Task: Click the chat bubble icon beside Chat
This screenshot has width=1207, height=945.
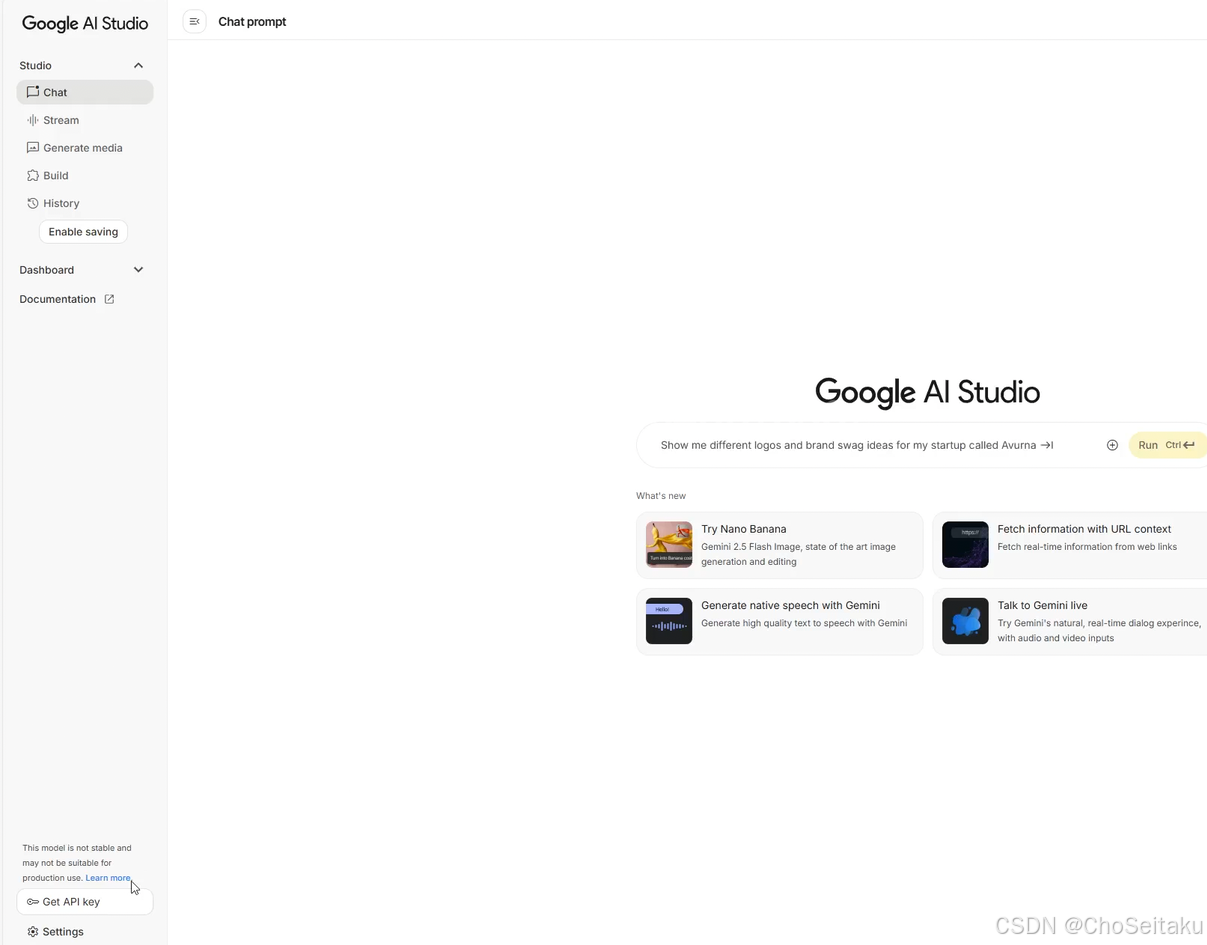Action: [x=33, y=92]
